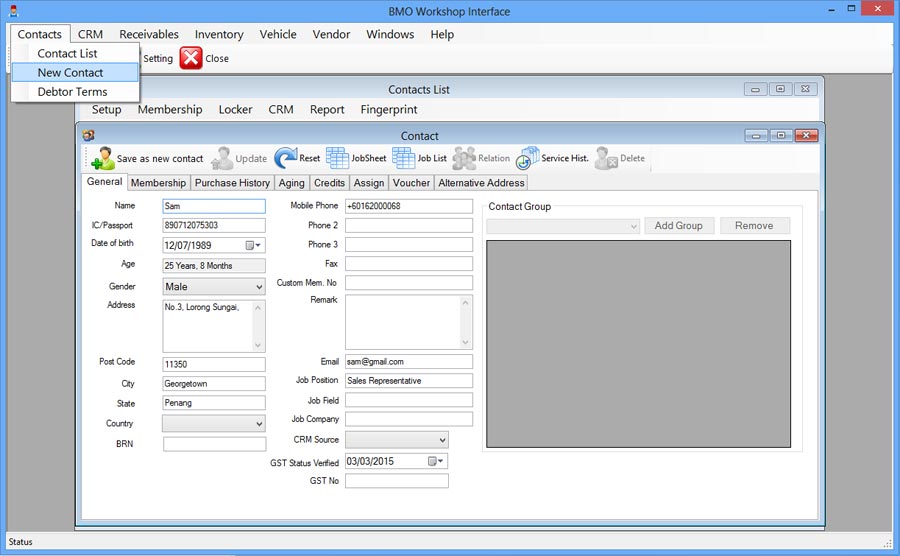Image resolution: width=900 pixels, height=556 pixels.
Task: Click the GST No field
Action: coord(397,481)
